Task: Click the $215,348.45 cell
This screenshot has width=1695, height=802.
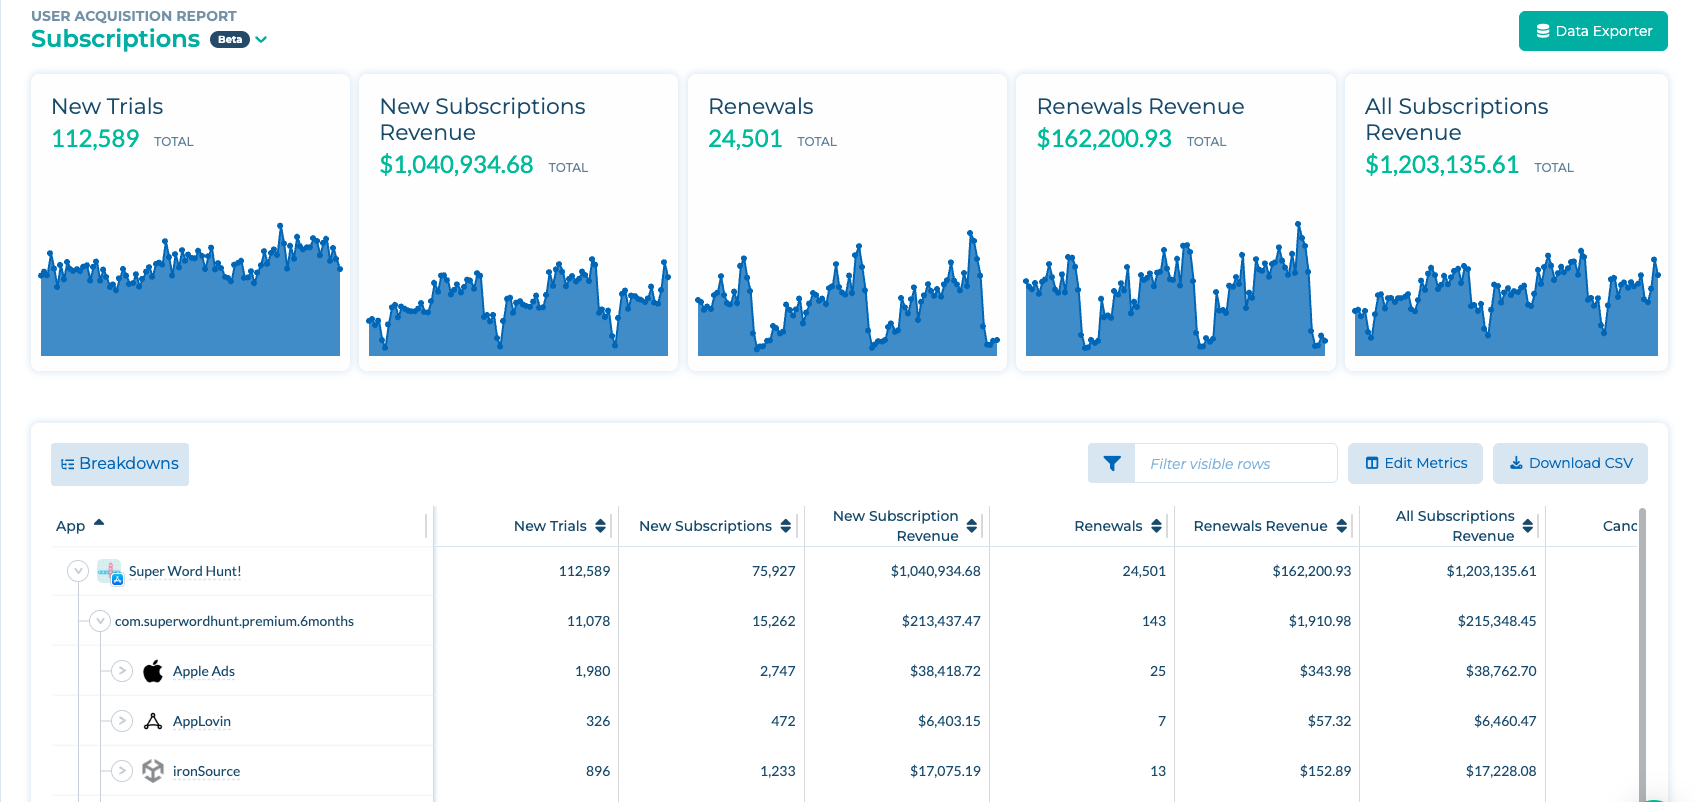Action: click(1497, 621)
